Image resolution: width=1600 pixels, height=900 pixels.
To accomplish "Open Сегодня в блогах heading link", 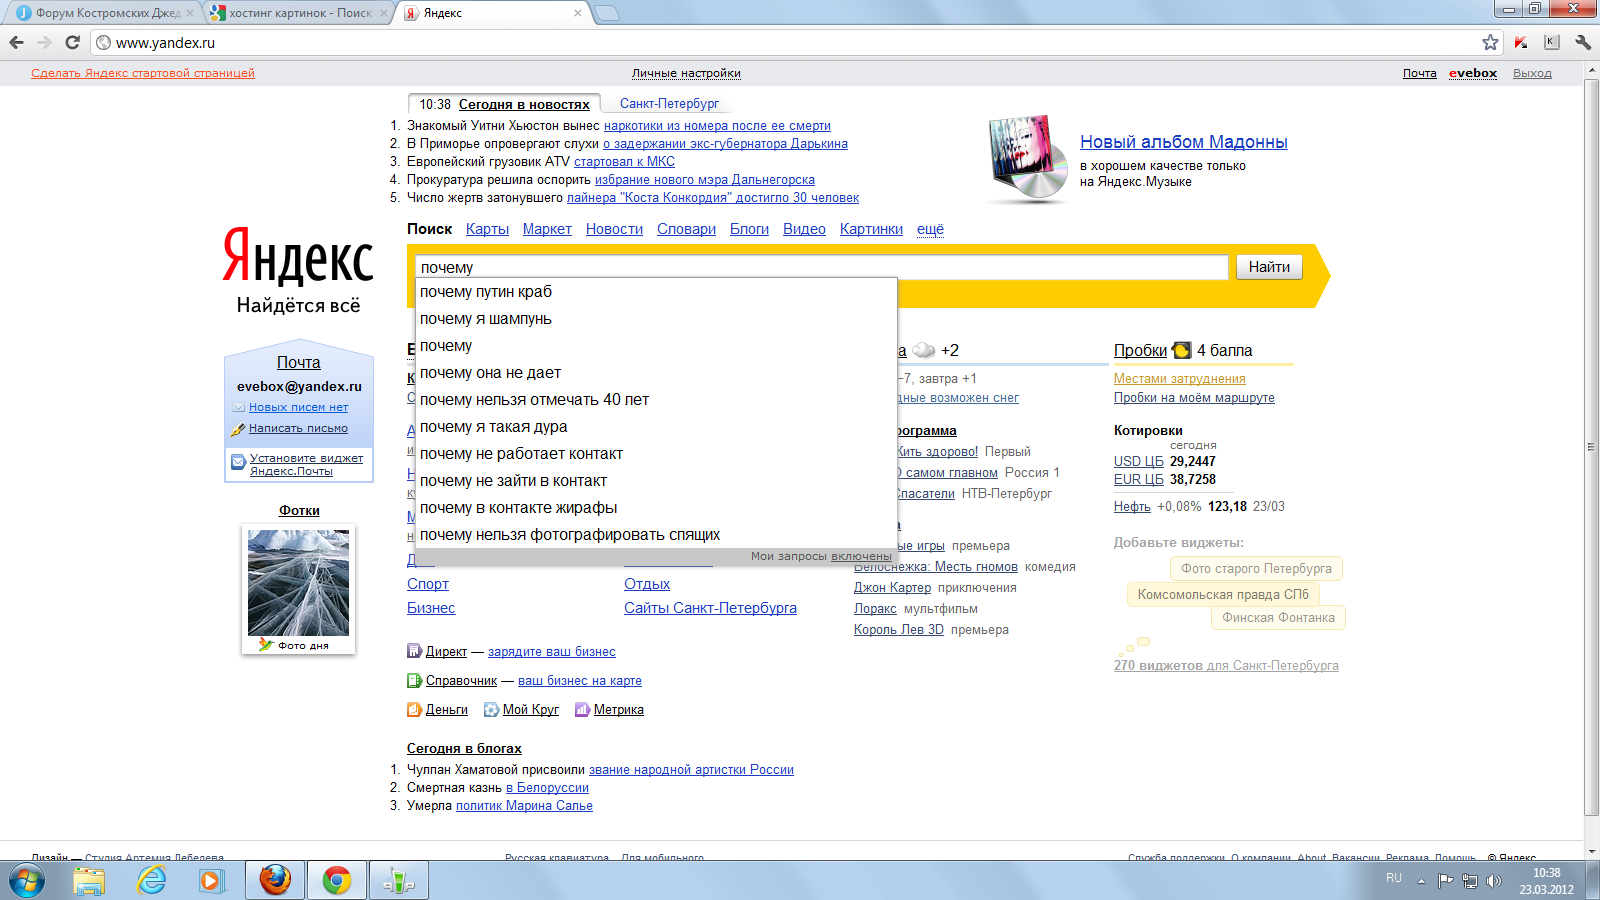I will click(464, 748).
